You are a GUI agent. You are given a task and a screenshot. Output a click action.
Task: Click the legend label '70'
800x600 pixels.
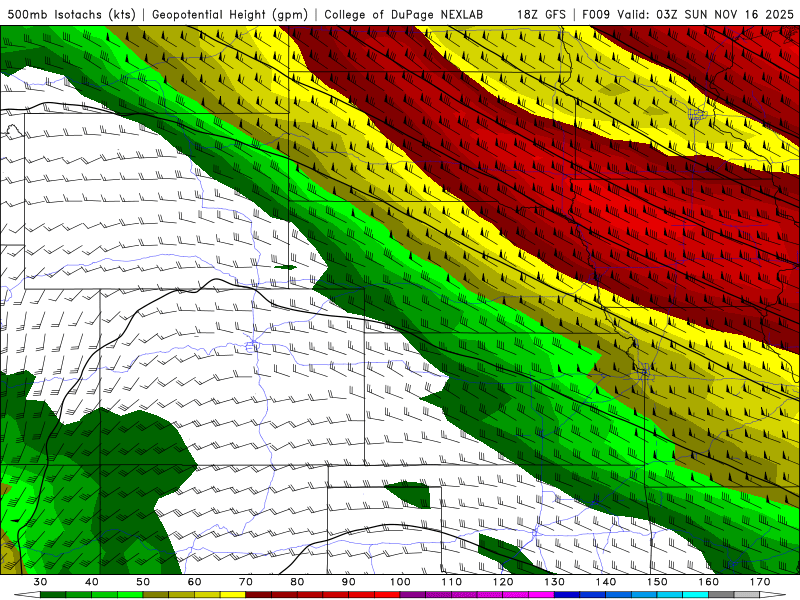point(246,582)
